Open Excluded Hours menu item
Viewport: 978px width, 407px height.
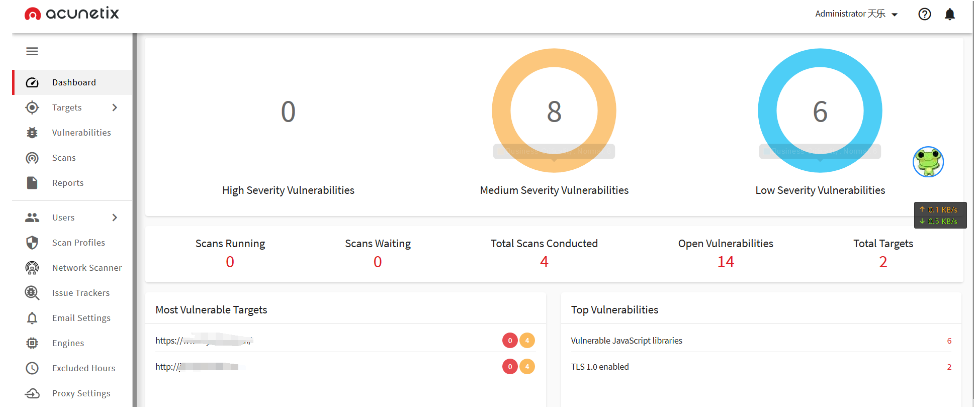pos(72,368)
